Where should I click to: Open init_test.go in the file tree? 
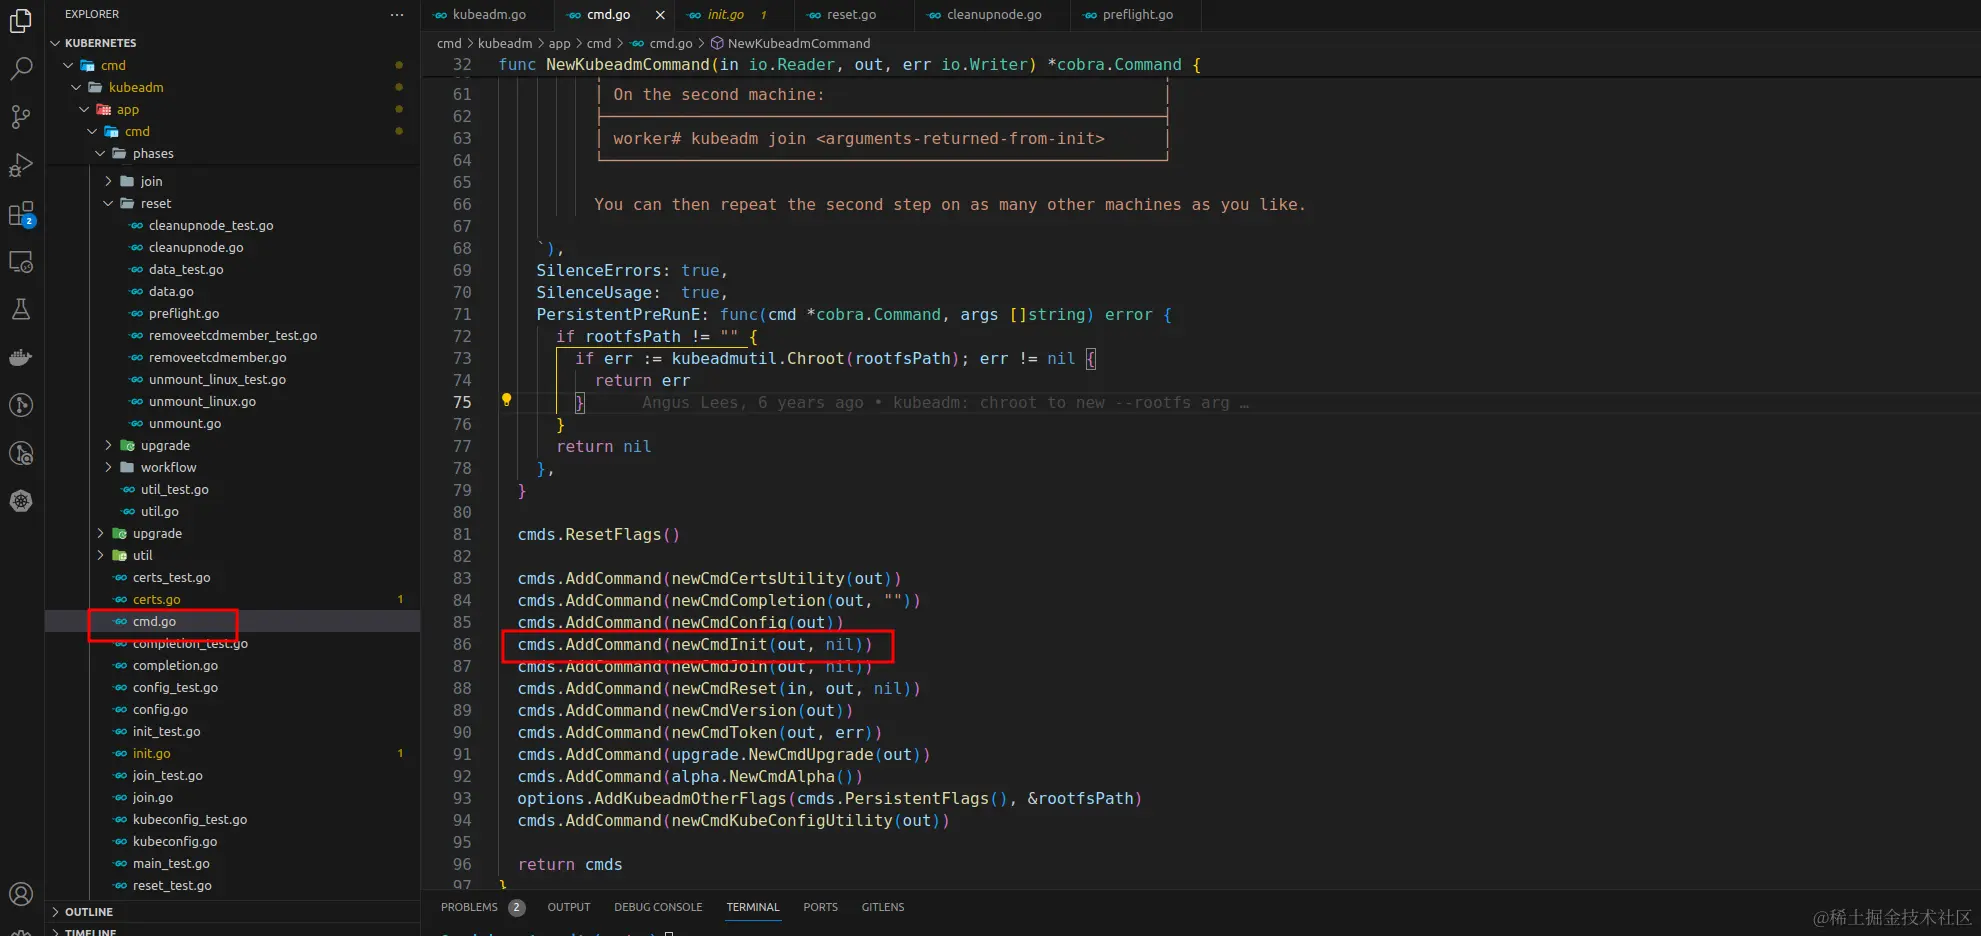pos(166,731)
